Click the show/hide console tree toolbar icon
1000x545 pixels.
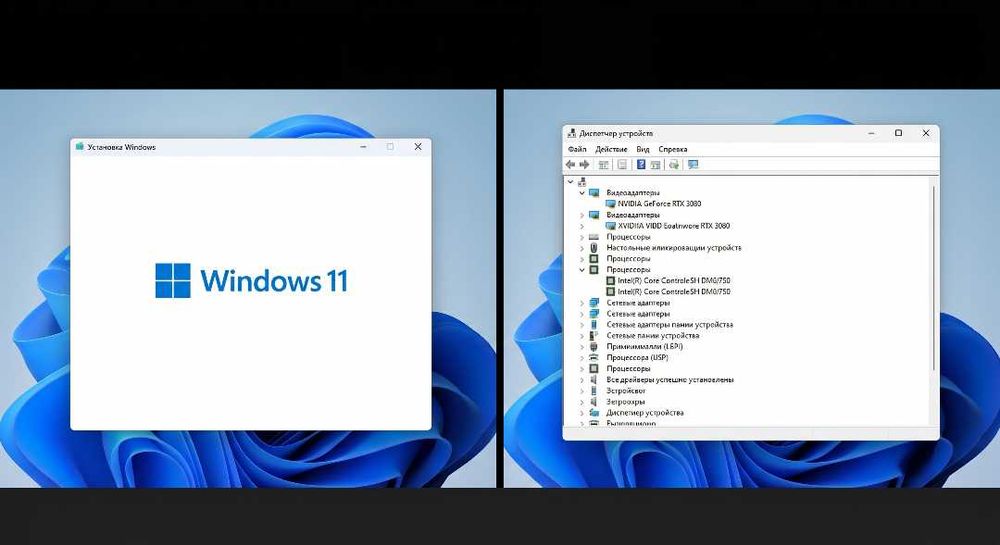[x=603, y=164]
